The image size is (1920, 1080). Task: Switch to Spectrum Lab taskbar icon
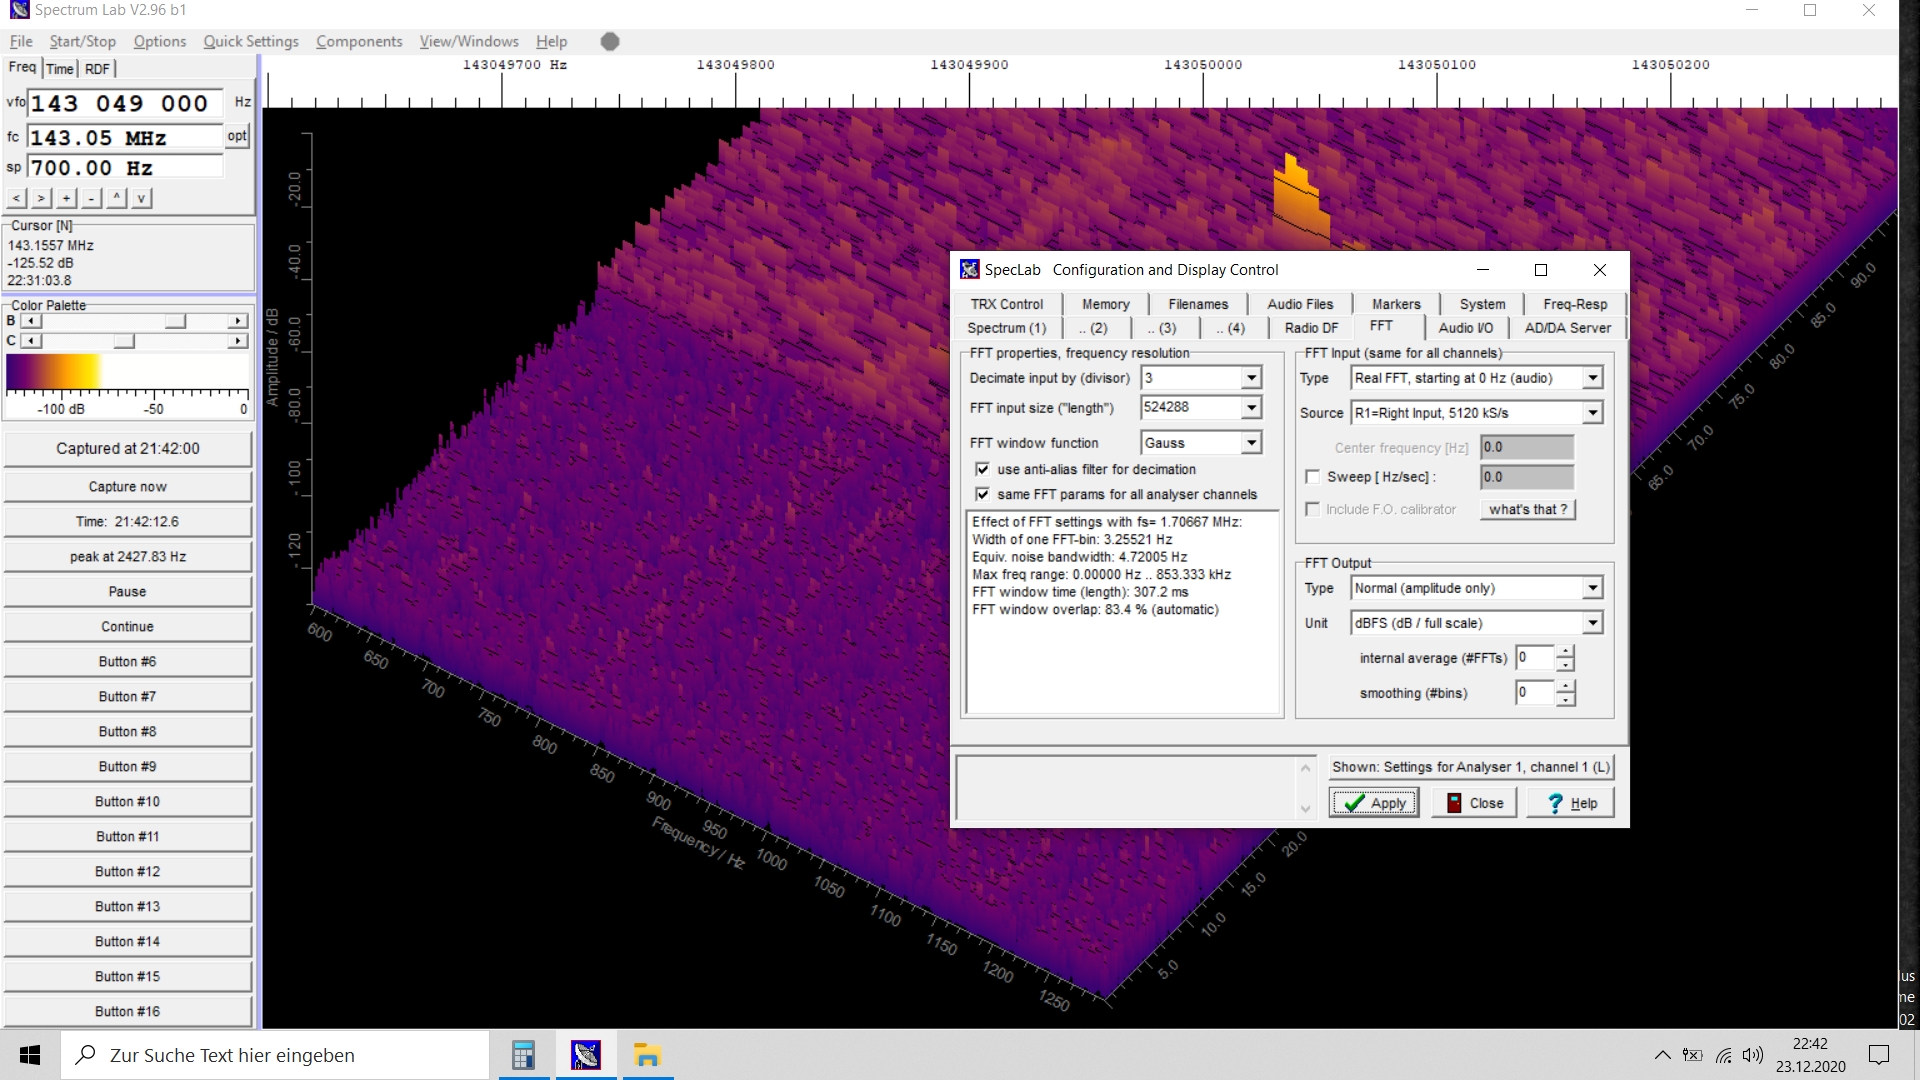586,1055
